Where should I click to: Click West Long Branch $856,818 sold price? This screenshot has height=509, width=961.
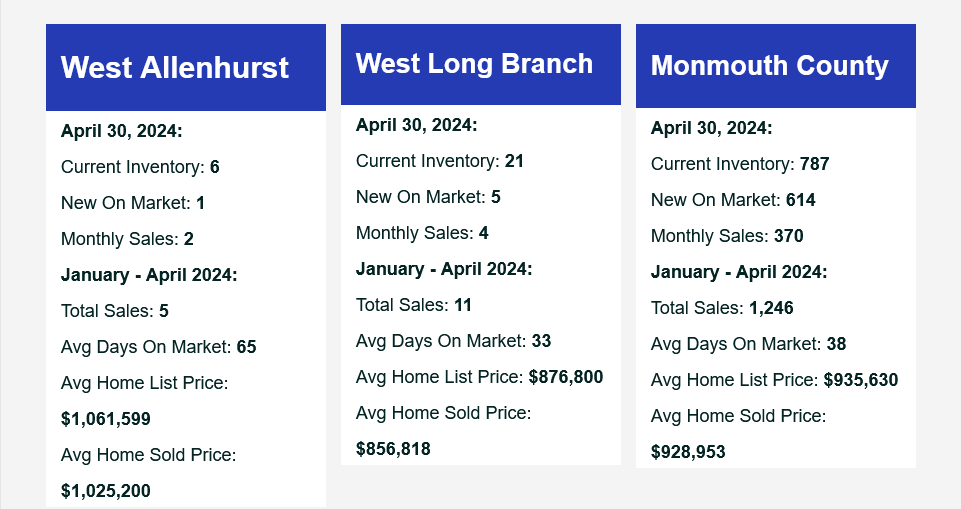point(393,449)
